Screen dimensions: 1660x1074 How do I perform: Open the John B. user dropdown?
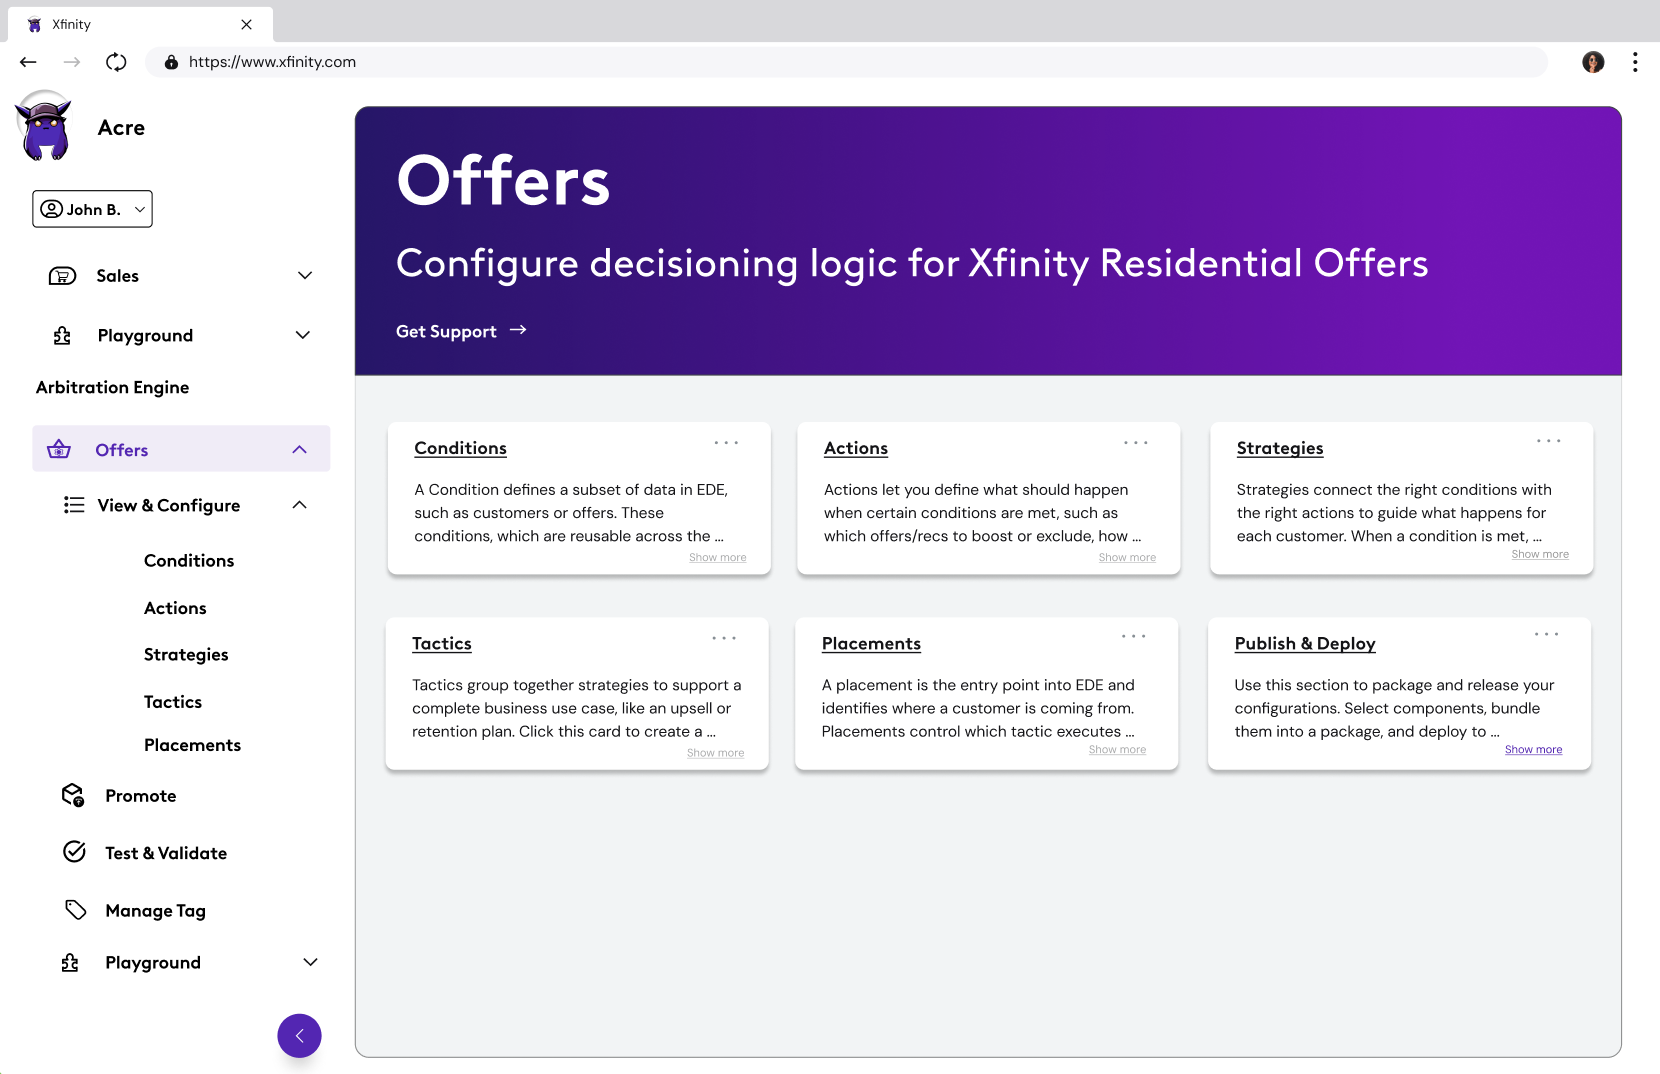tap(92, 209)
